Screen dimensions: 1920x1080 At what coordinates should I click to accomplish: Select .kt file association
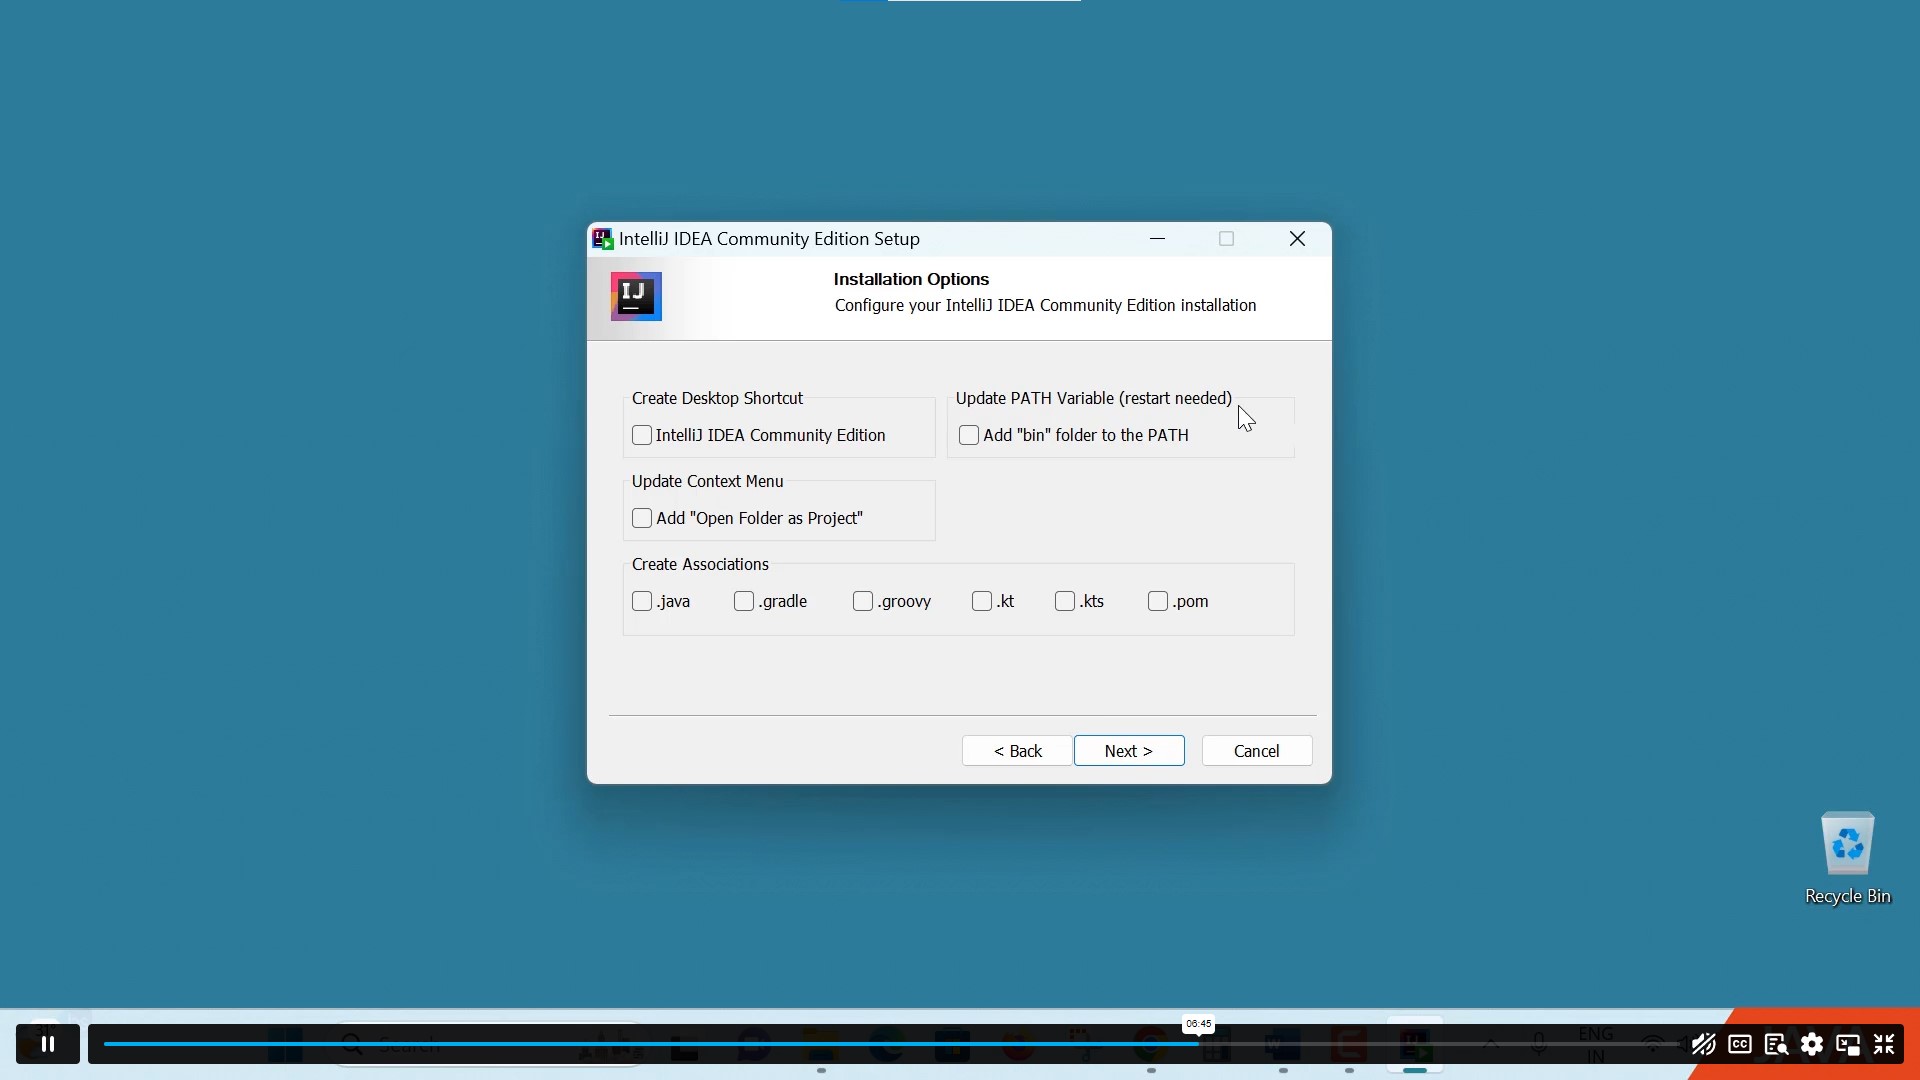tap(982, 601)
